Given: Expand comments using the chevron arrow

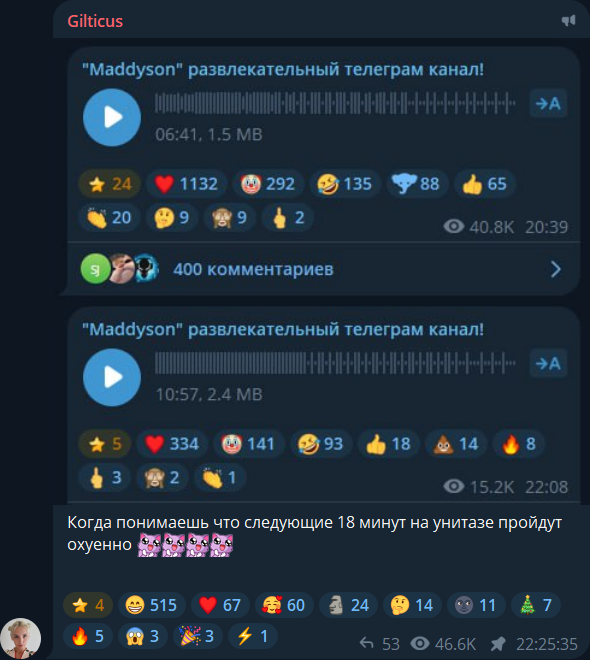Looking at the screenshot, I should coord(556,269).
